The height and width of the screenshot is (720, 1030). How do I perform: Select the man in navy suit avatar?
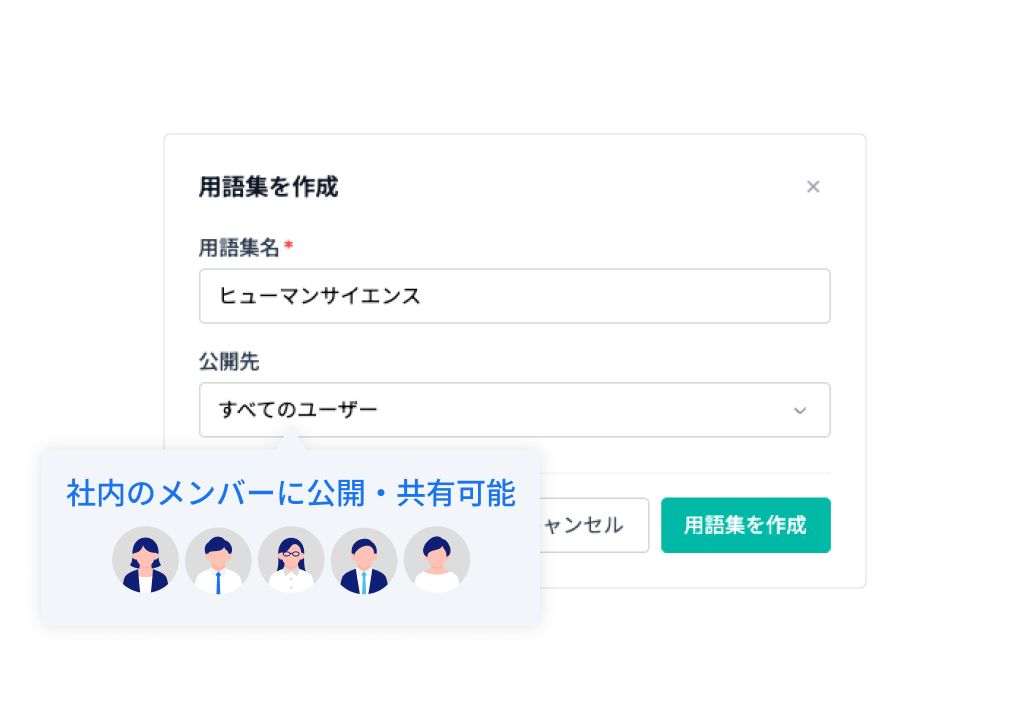click(x=364, y=560)
